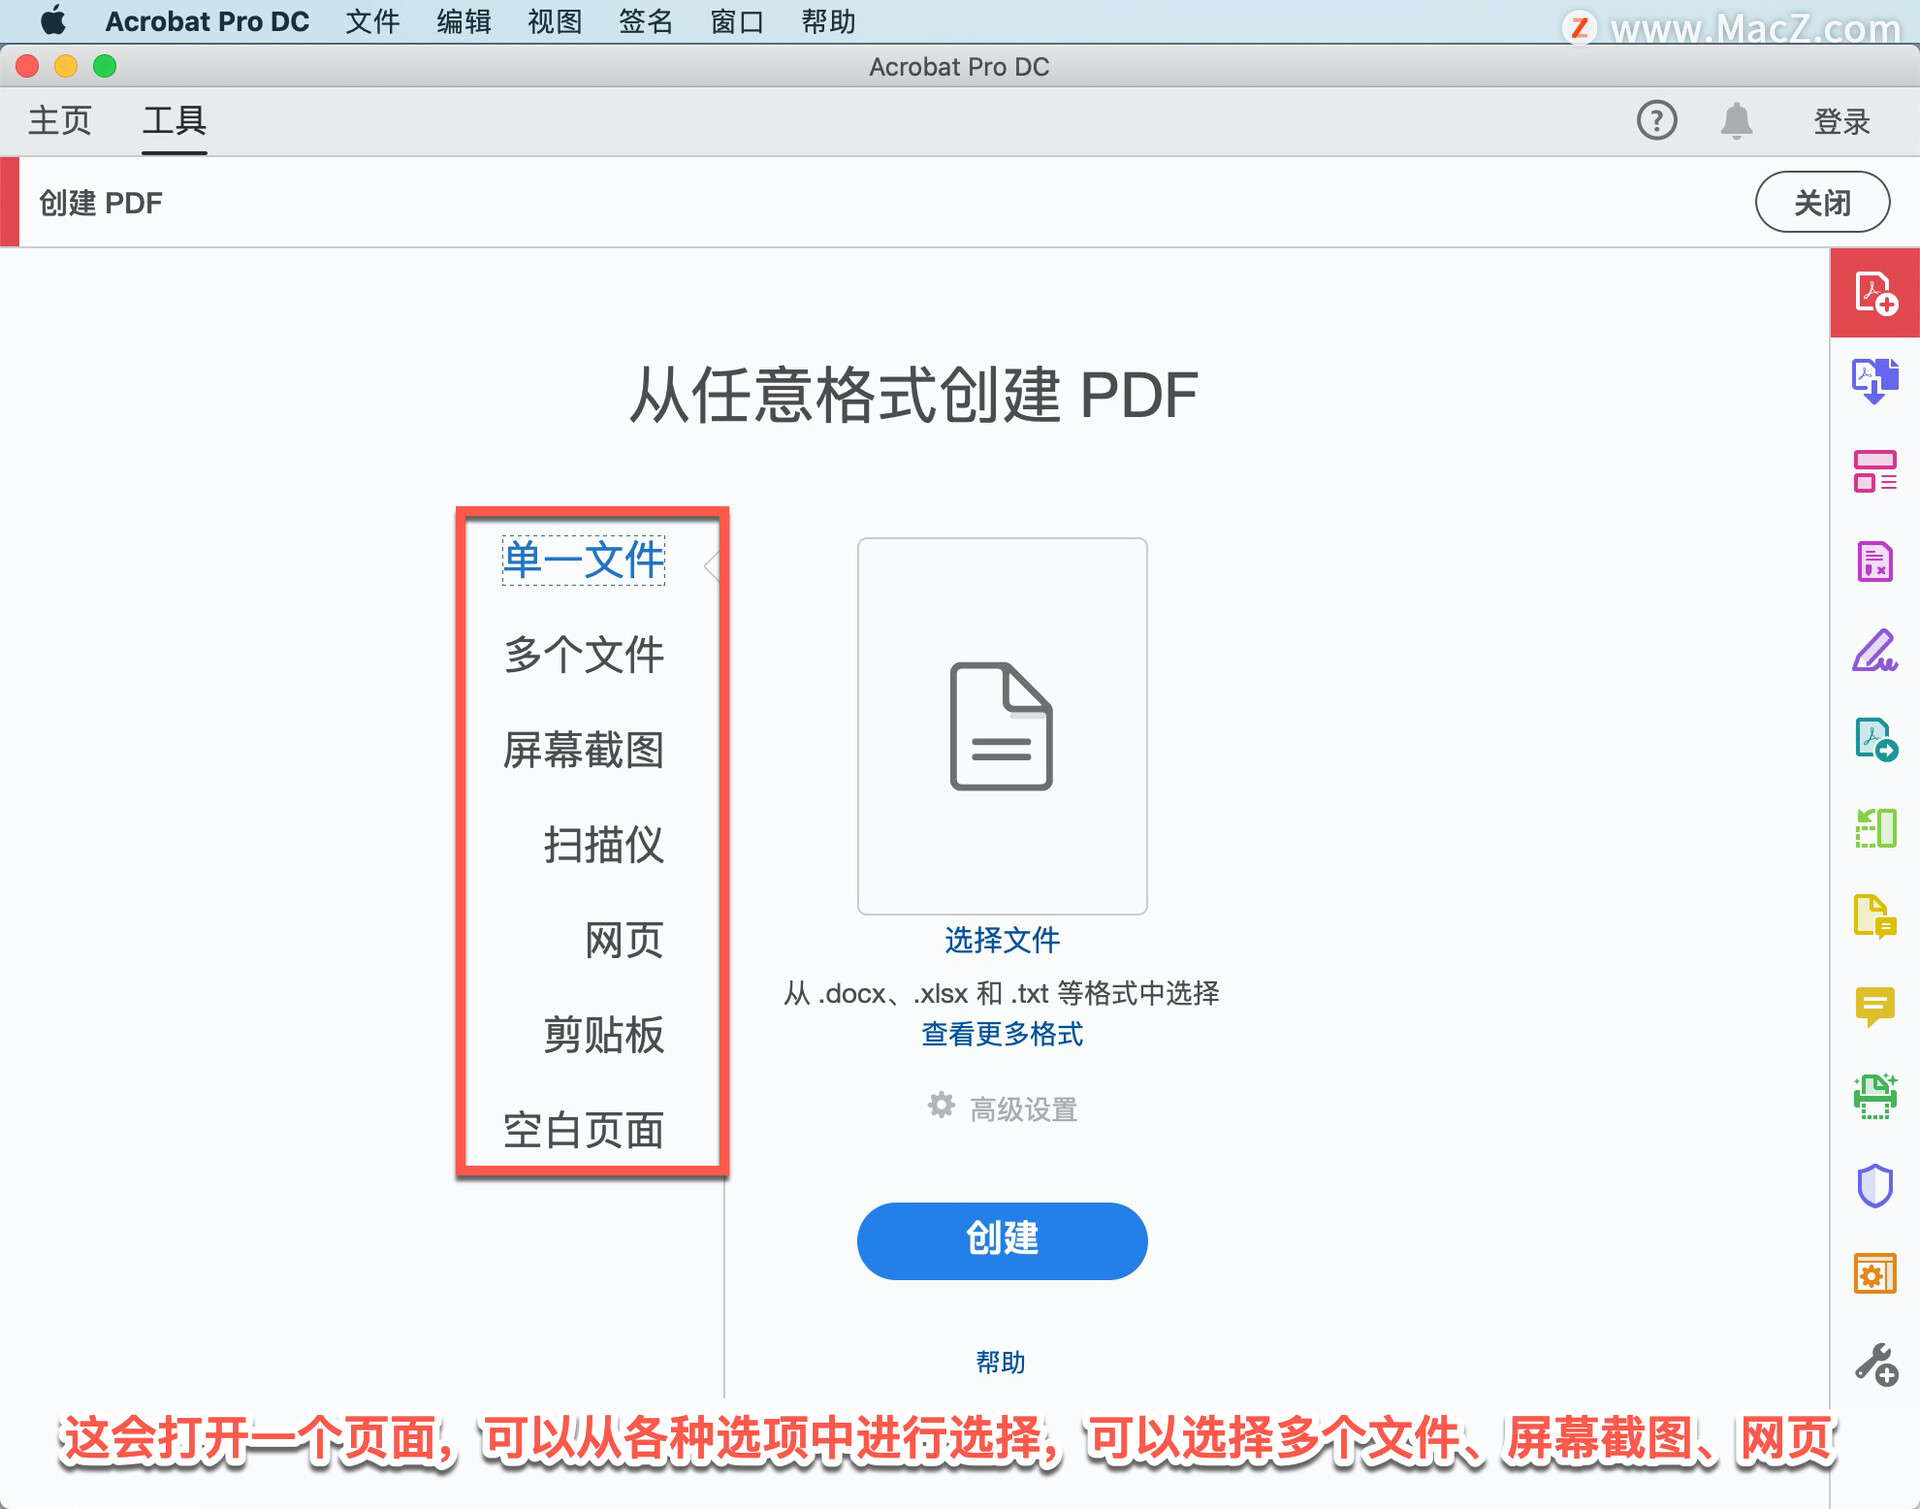Select the 网页 option

pos(624,940)
